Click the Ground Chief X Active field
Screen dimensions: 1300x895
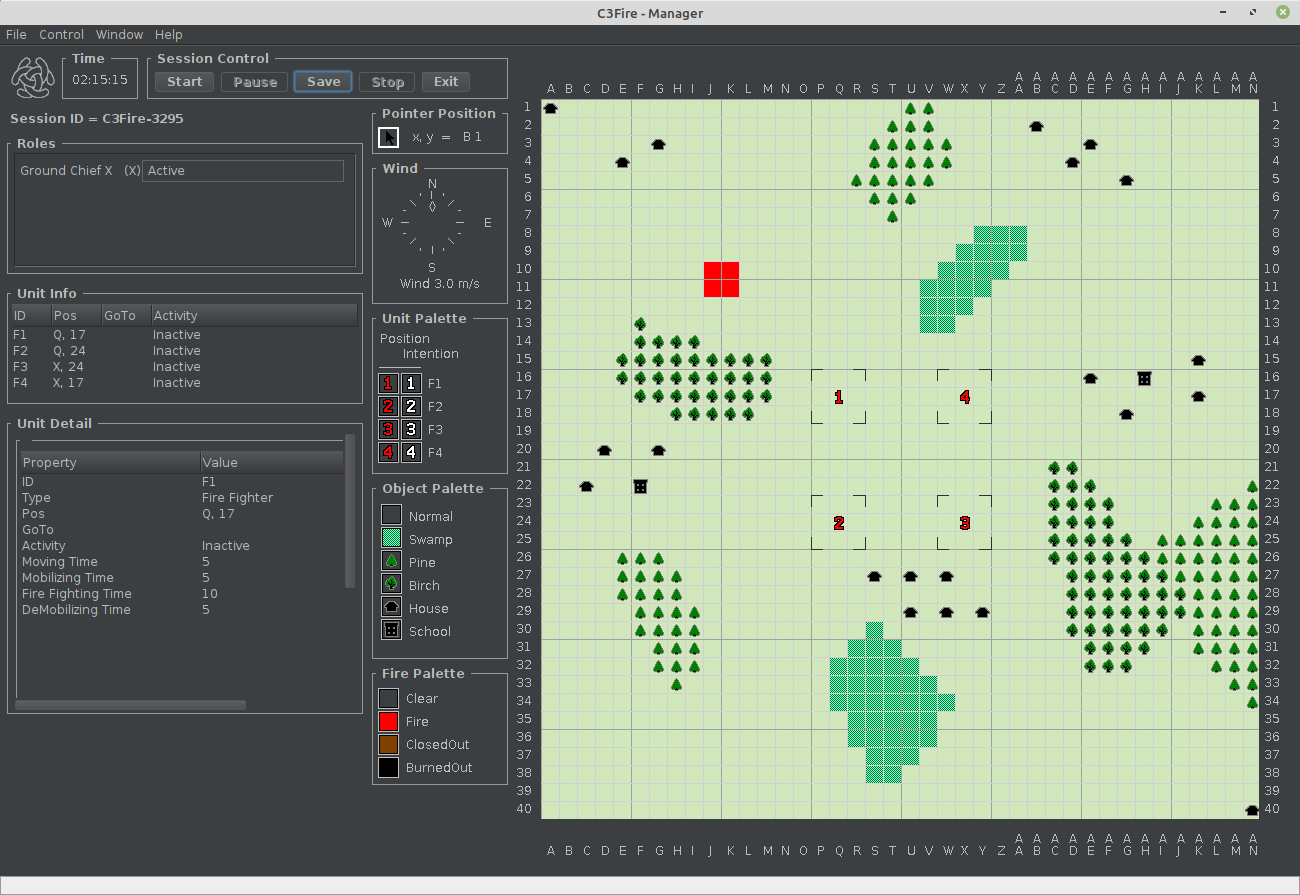(244, 171)
